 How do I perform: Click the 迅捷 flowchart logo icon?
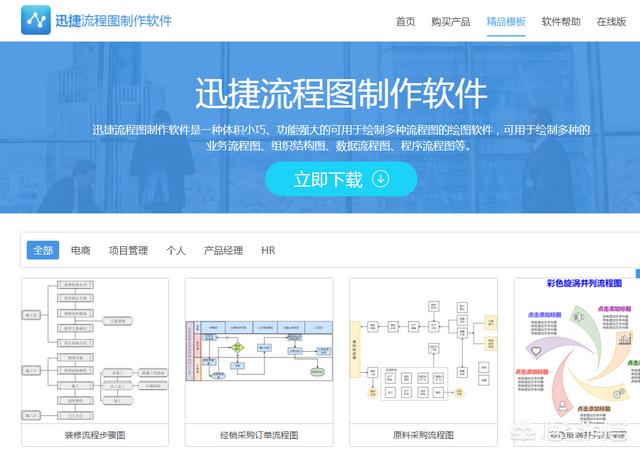36,20
